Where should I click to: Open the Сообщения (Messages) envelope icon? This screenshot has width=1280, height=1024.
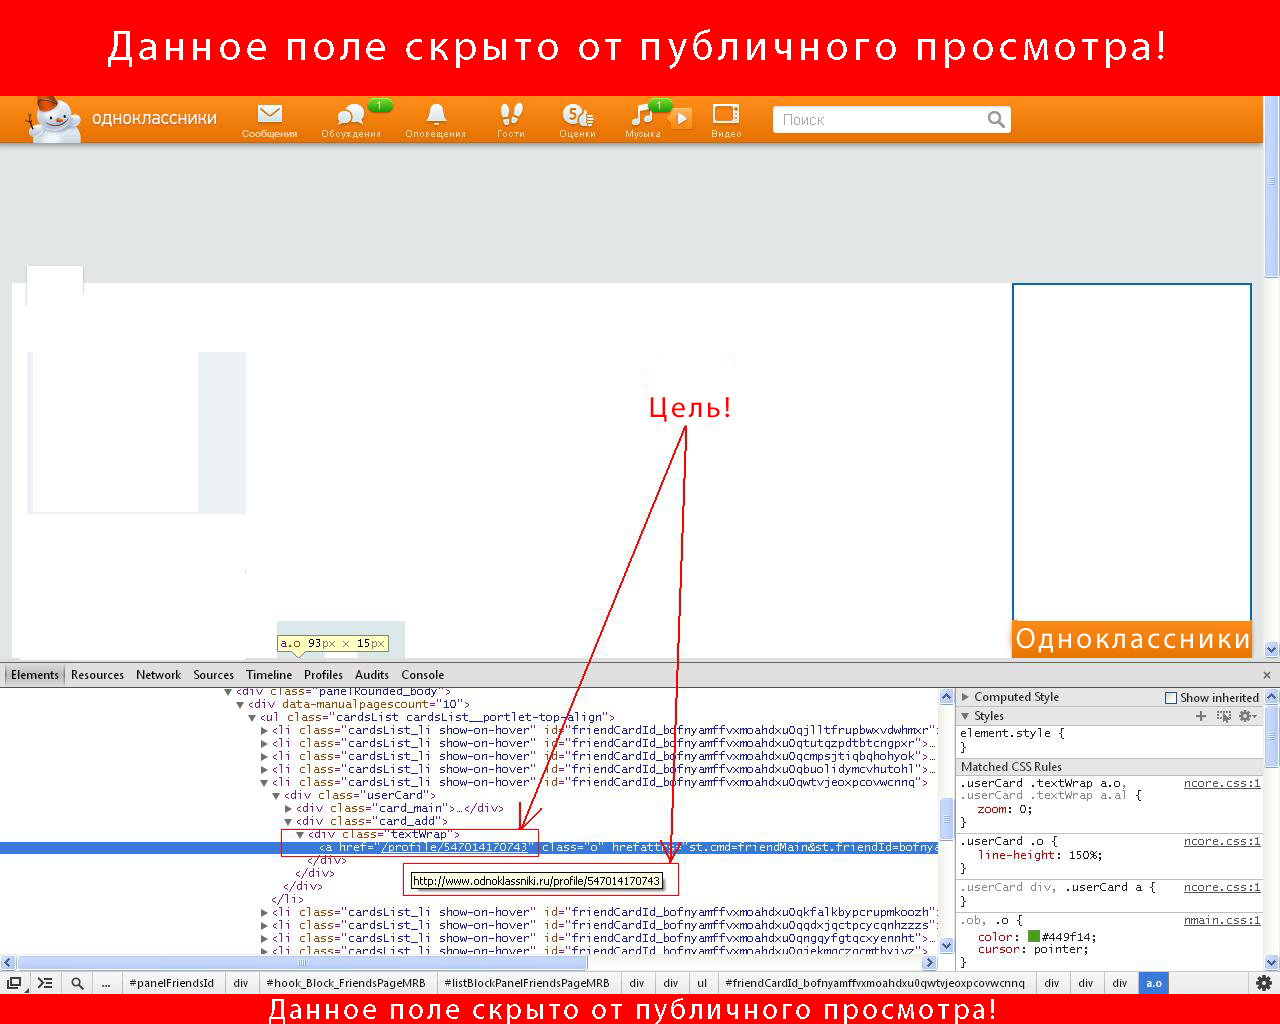click(269, 121)
